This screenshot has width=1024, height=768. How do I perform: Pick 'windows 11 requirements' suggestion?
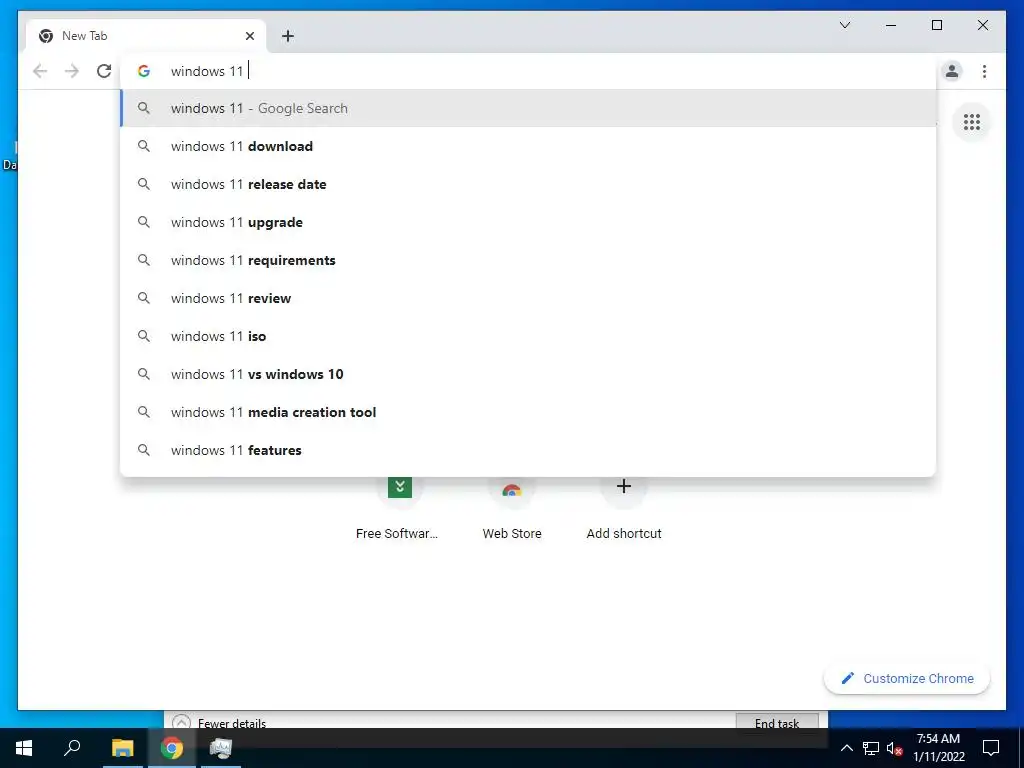(528, 260)
